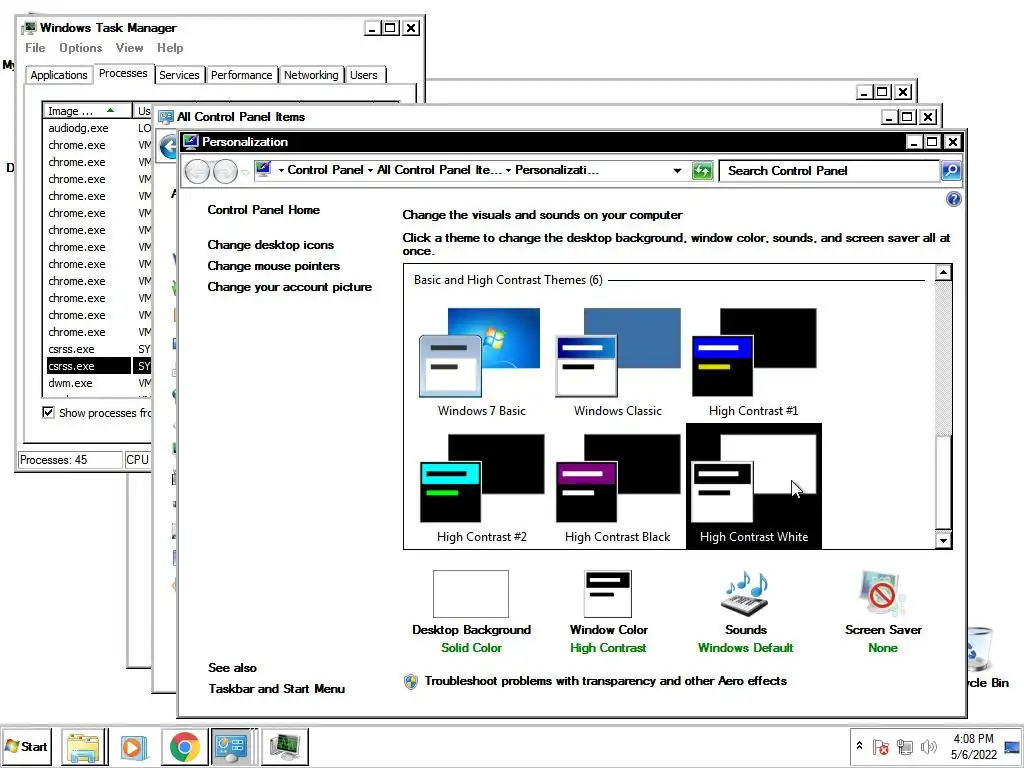Open Change desktop icons
Image resolution: width=1024 pixels, height=768 pixels.
point(270,245)
